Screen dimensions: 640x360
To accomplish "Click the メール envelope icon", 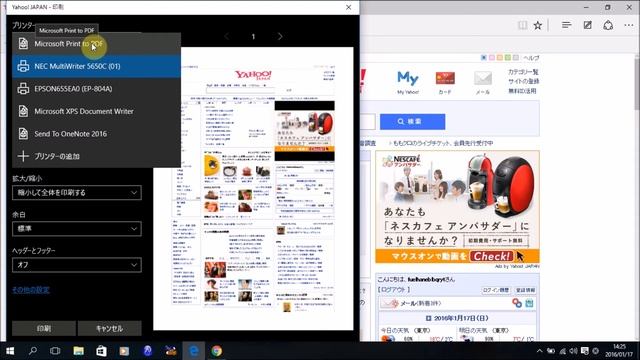I will pos(482,82).
